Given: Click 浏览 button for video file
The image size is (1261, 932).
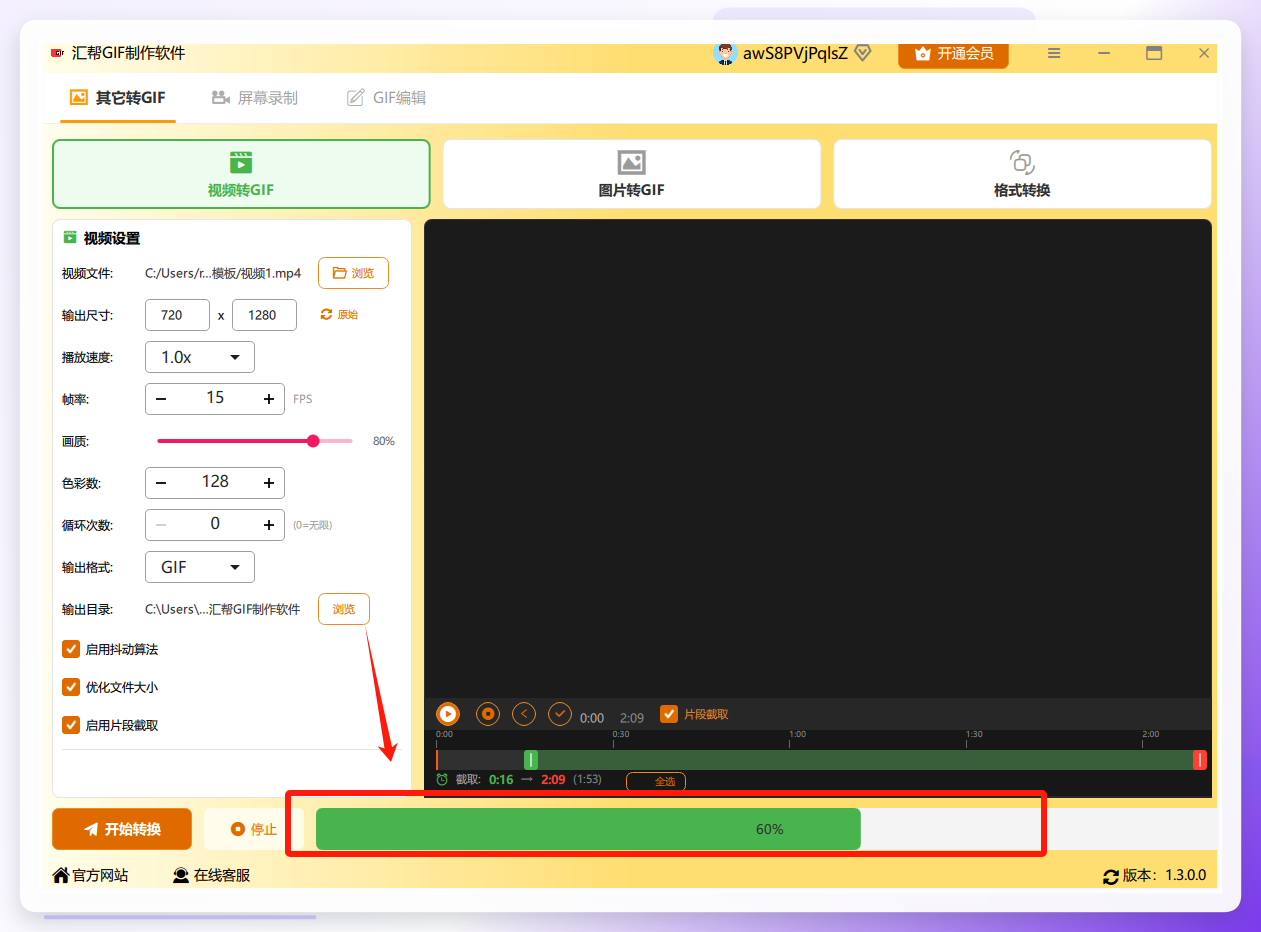Looking at the screenshot, I should click(x=353, y=273).
